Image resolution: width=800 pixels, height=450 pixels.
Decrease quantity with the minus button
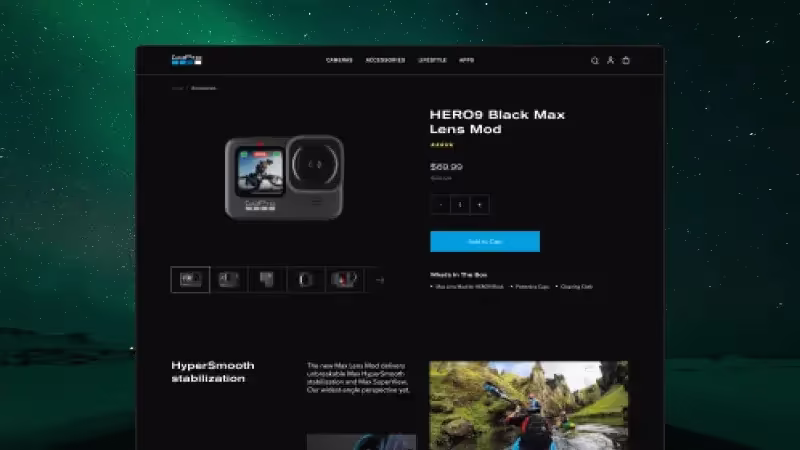coord(441,204)
